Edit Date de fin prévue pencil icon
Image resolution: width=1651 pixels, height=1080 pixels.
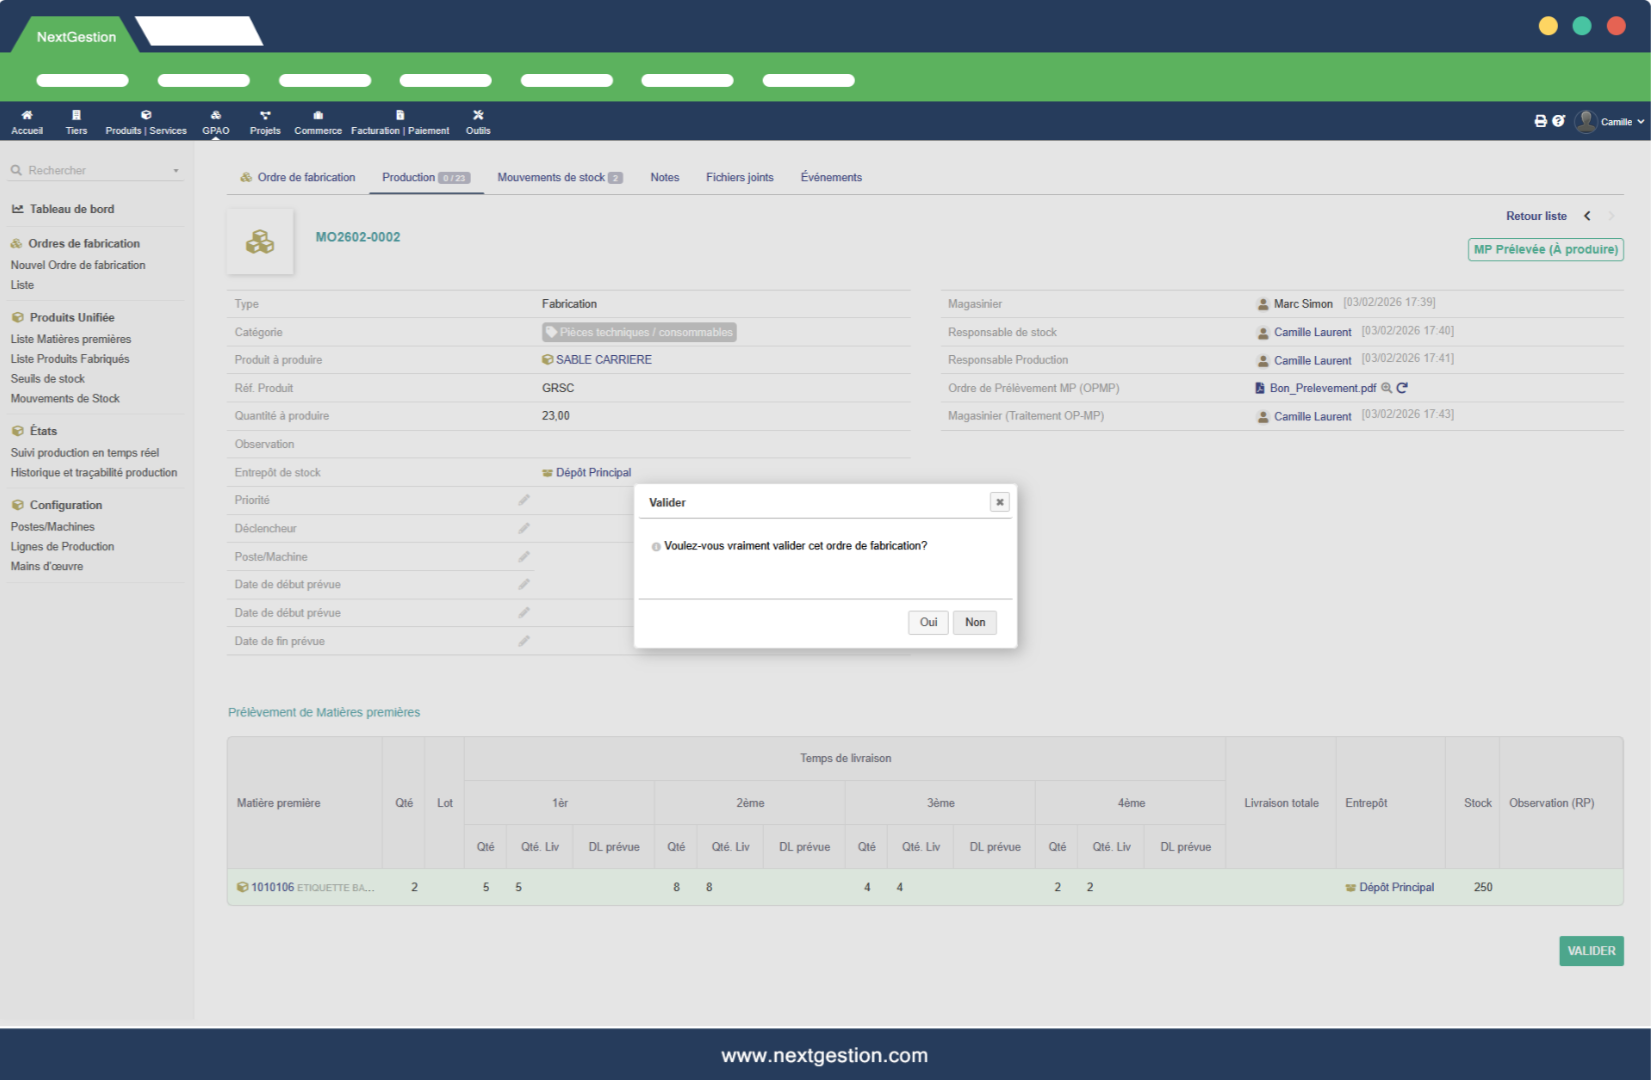coord(524,641)
